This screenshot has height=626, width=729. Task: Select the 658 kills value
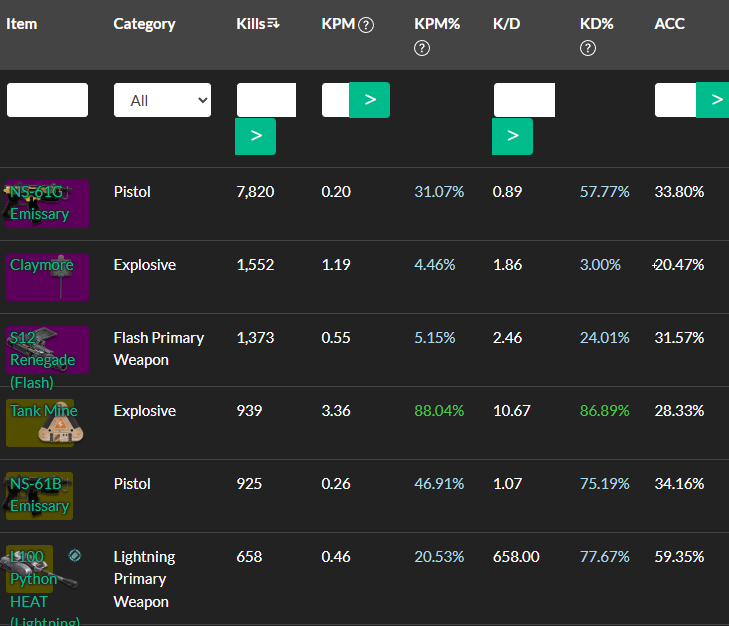point(249,557)
